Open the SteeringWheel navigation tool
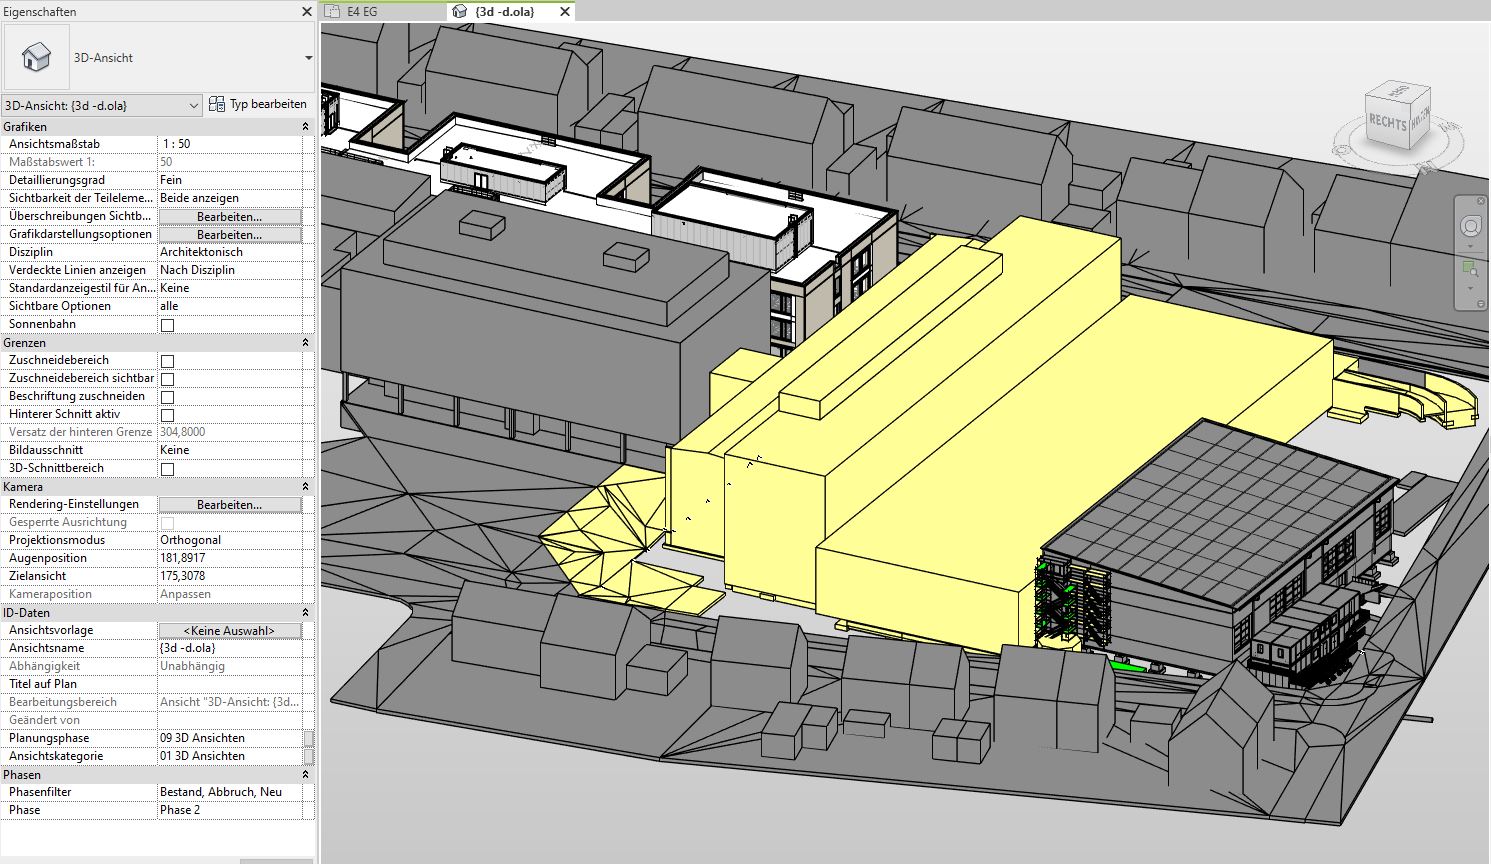 (x=1470, y=226)
